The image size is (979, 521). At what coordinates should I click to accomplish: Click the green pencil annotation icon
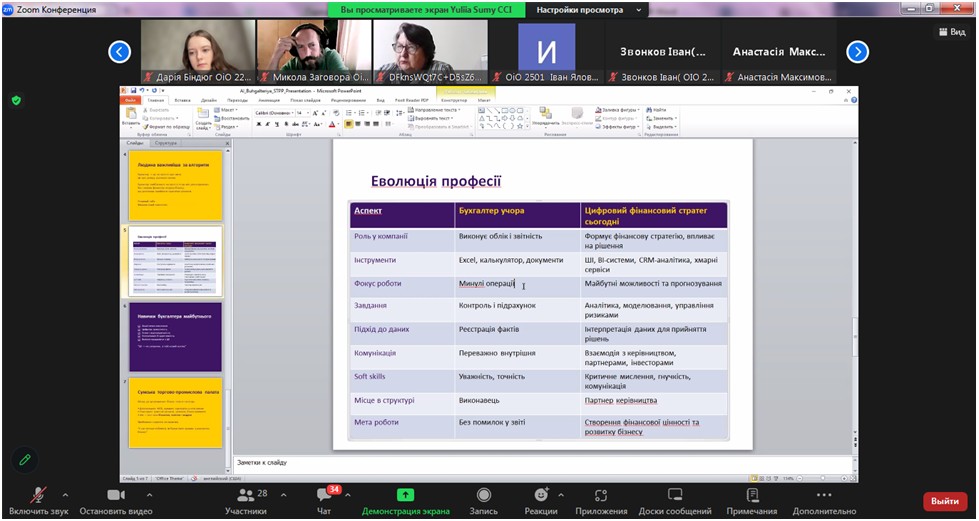tap(25, 460)
